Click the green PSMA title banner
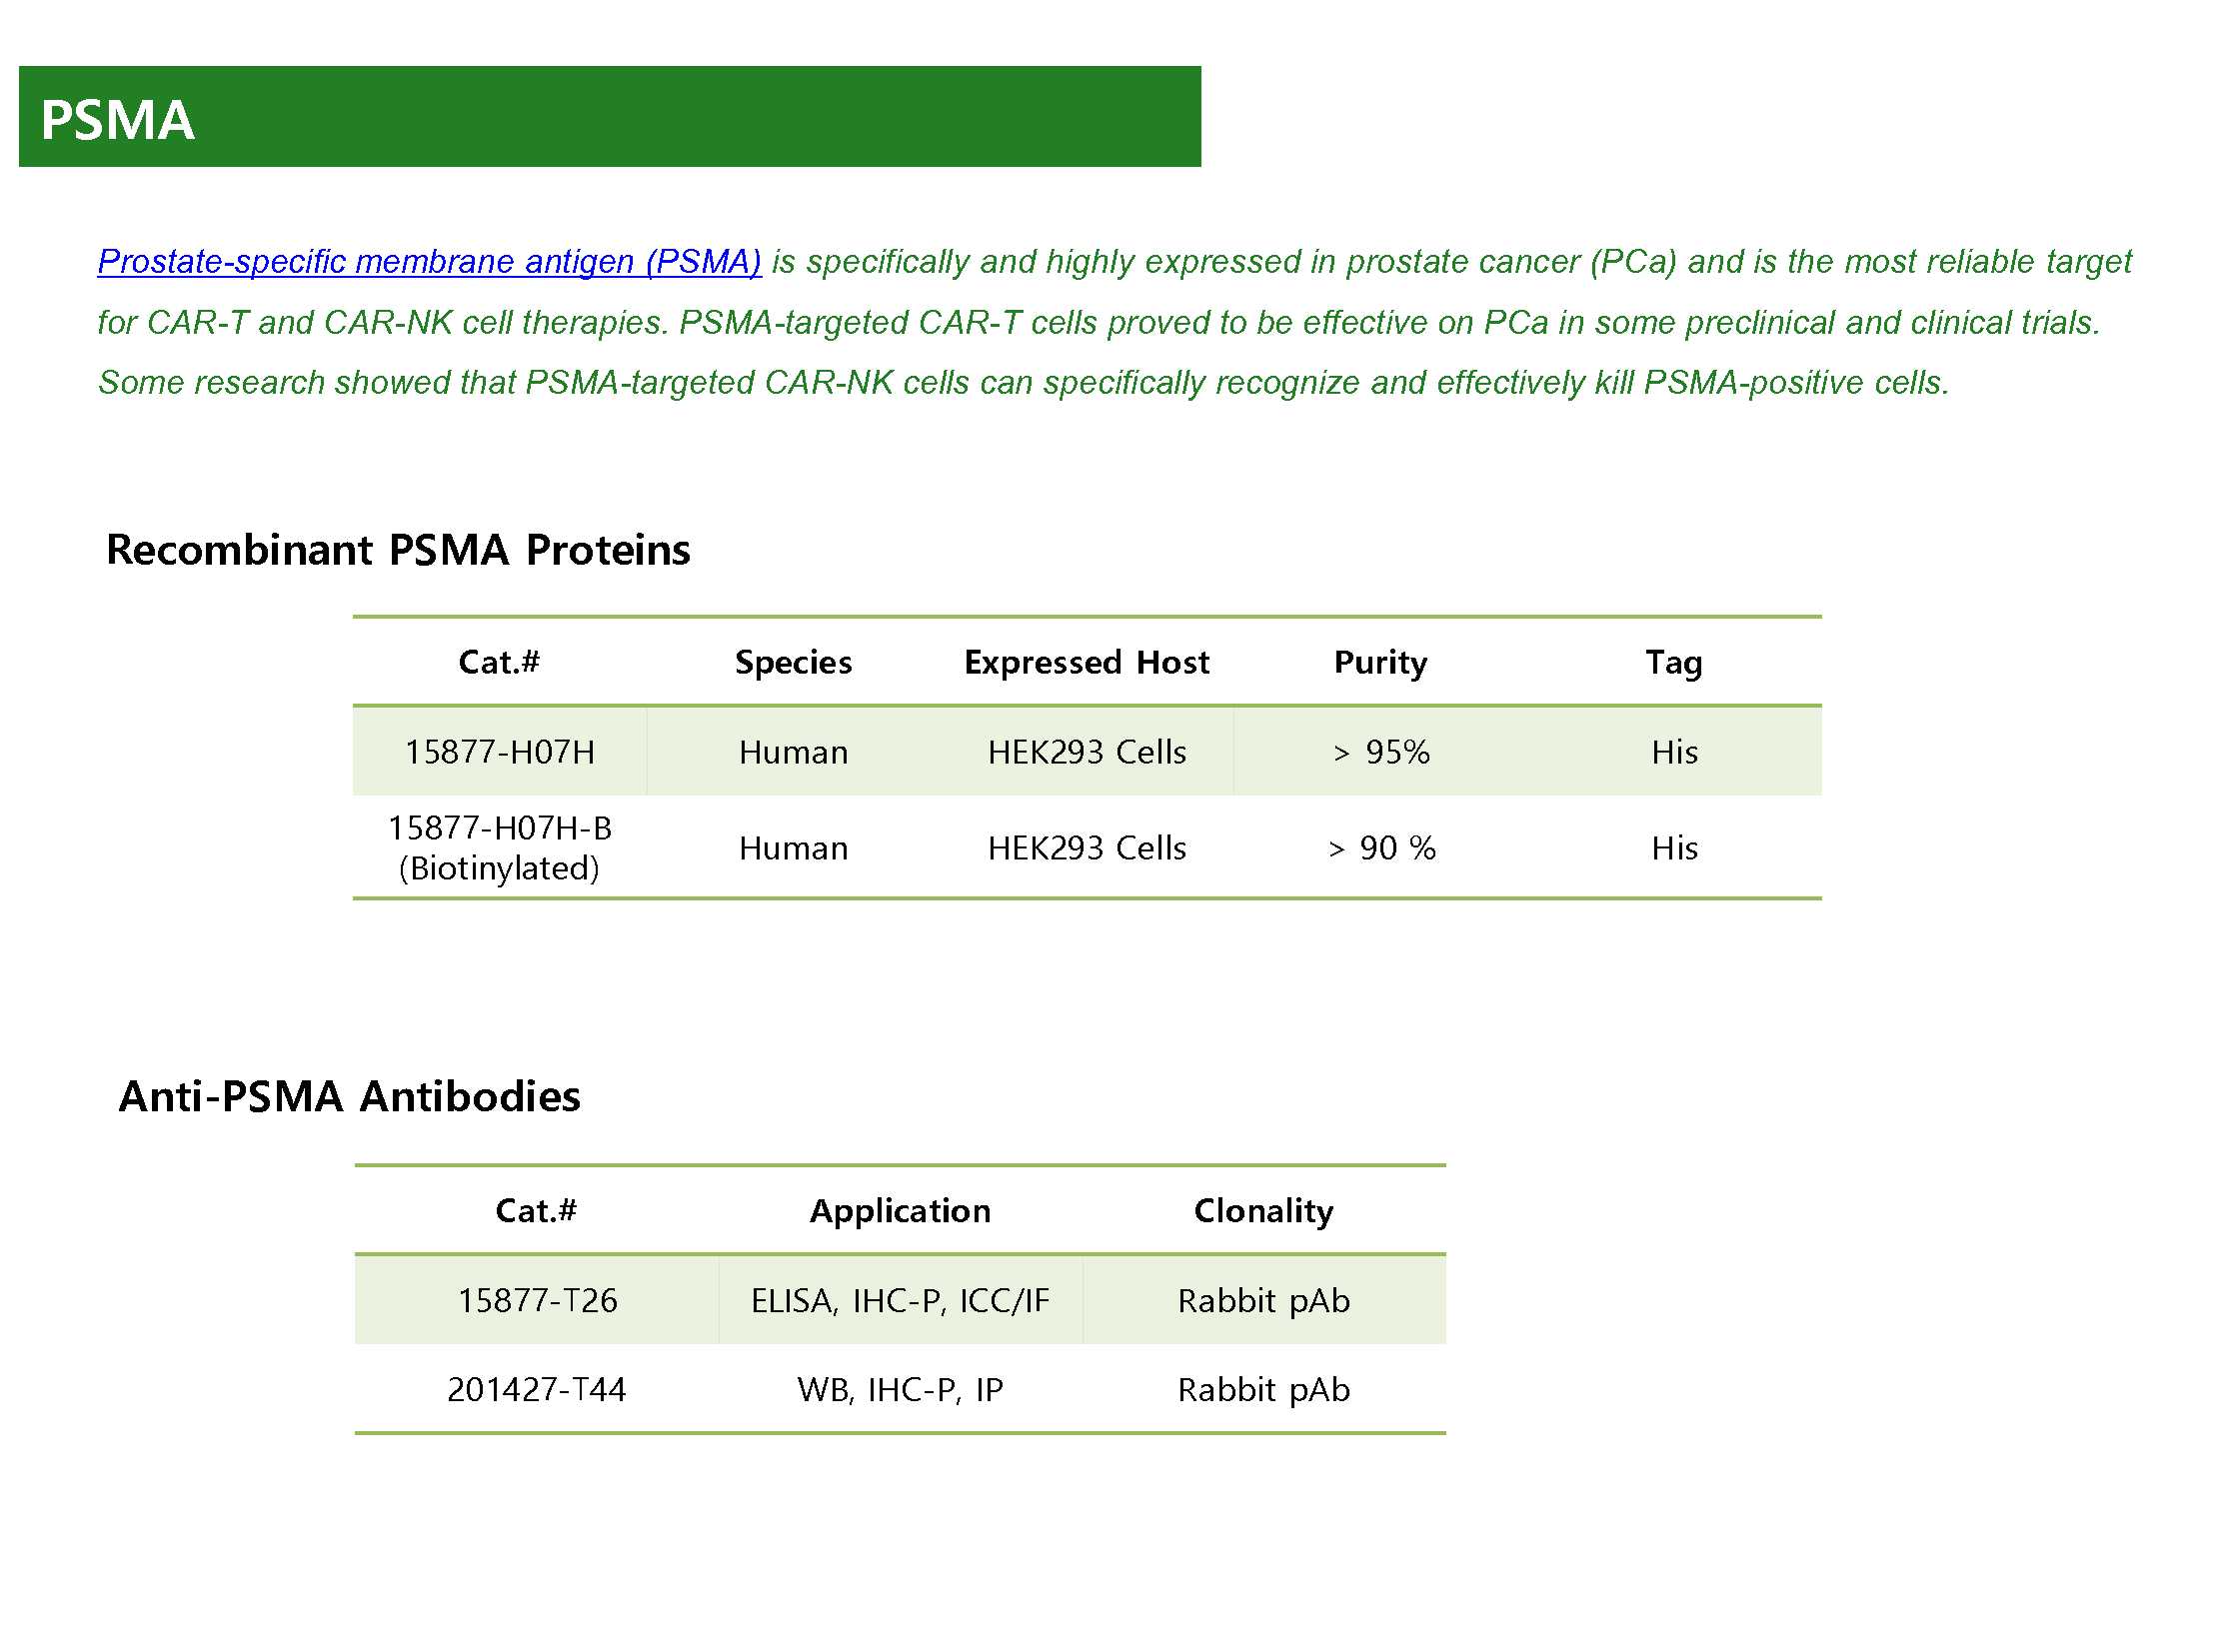The image size is (2231, 1652). (610, 117)
